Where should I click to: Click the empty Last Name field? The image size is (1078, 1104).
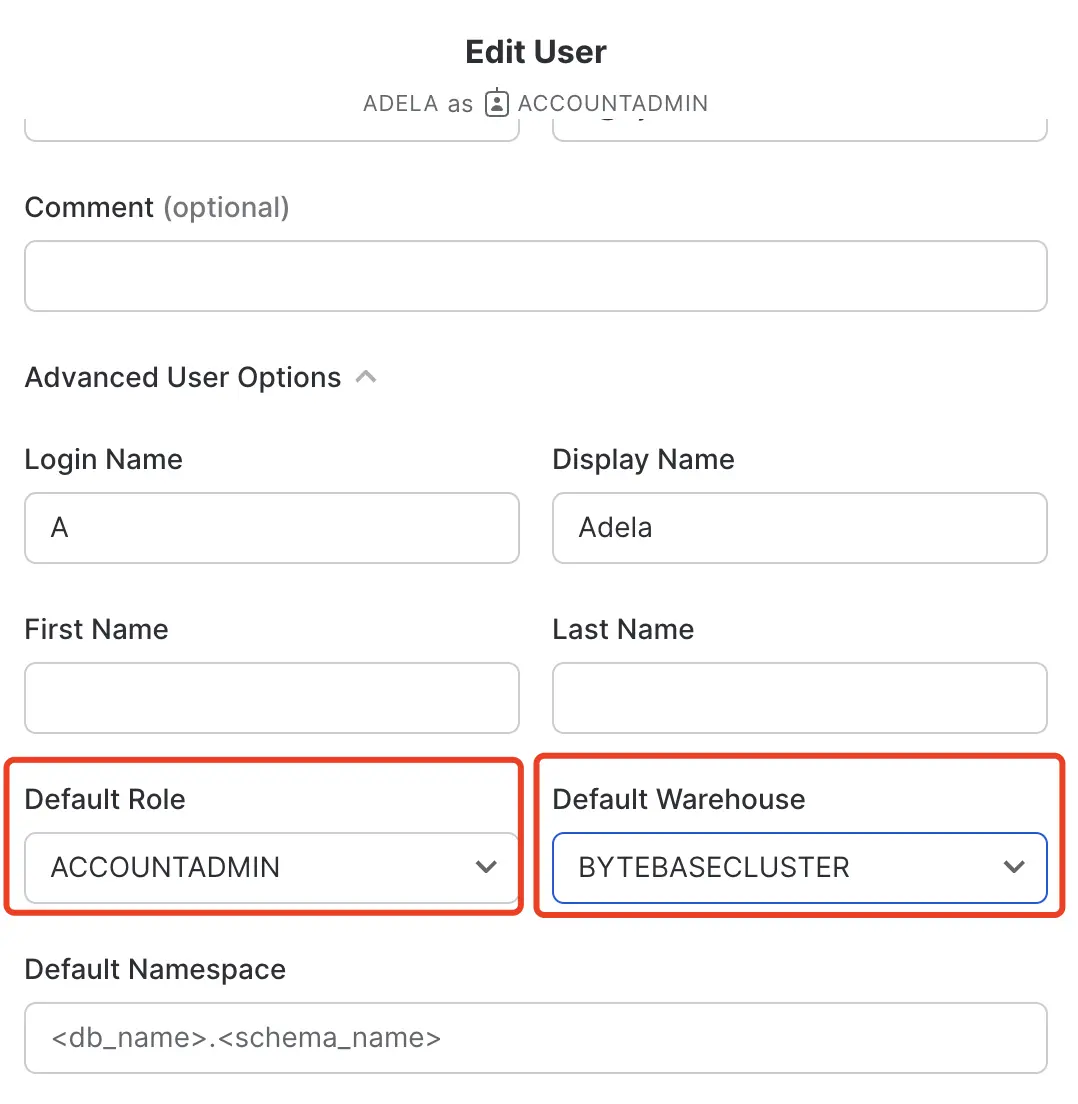pos(800,698)
